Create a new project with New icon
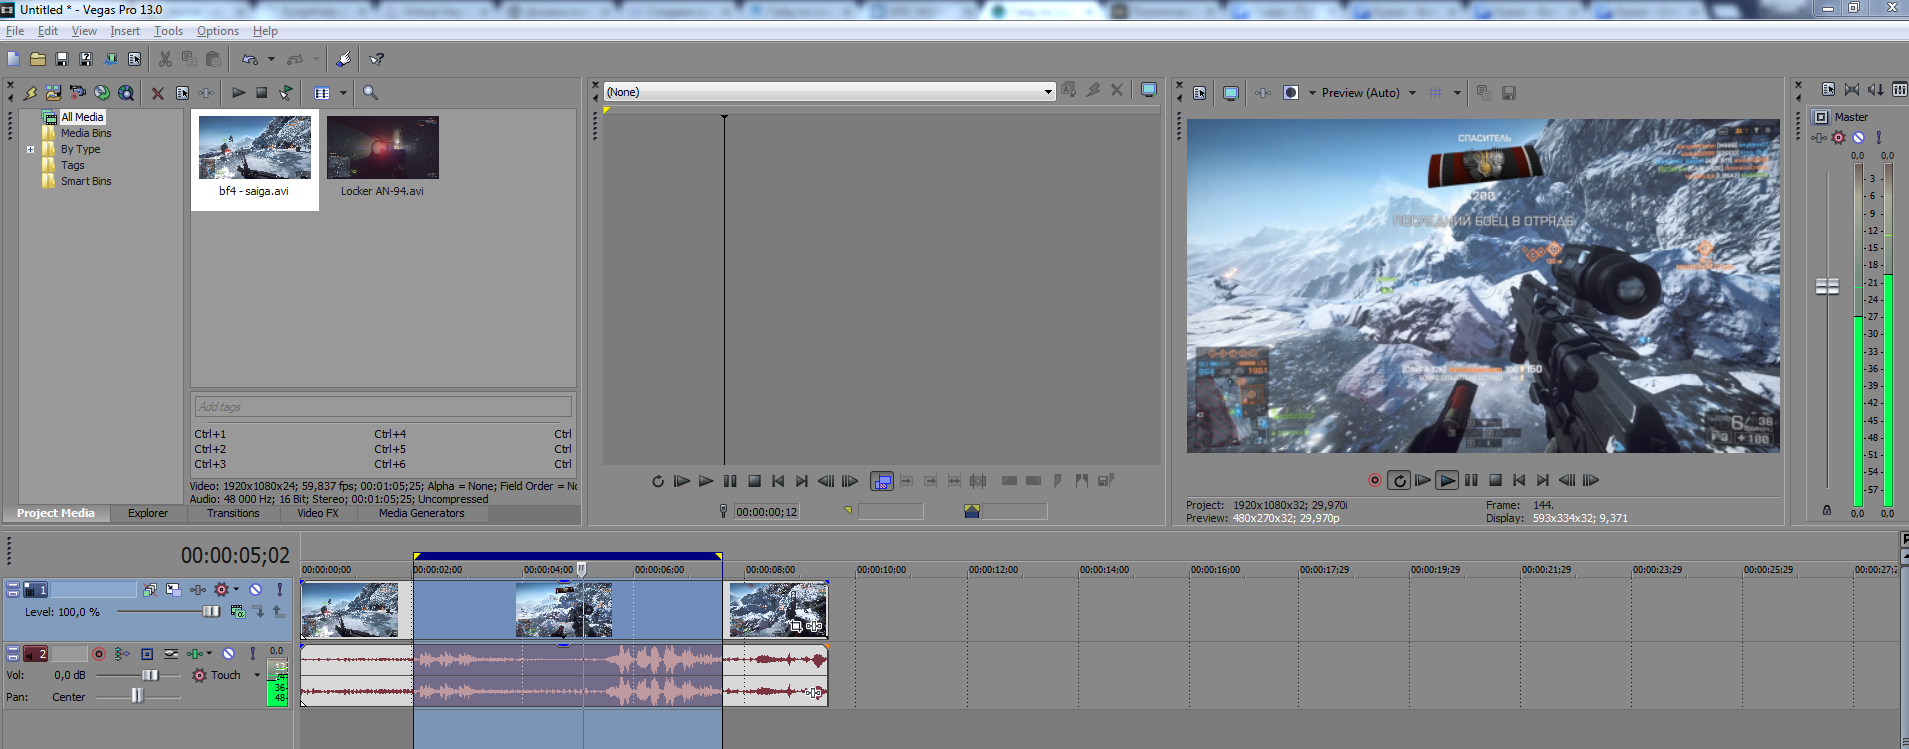Viewport: 1909px width, 749px height. [x=14, y=60]
